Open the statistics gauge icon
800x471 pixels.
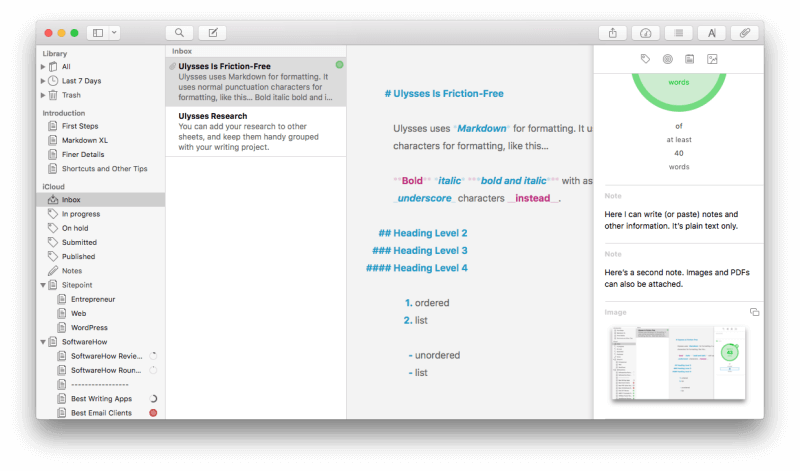[x=645, y=33]
